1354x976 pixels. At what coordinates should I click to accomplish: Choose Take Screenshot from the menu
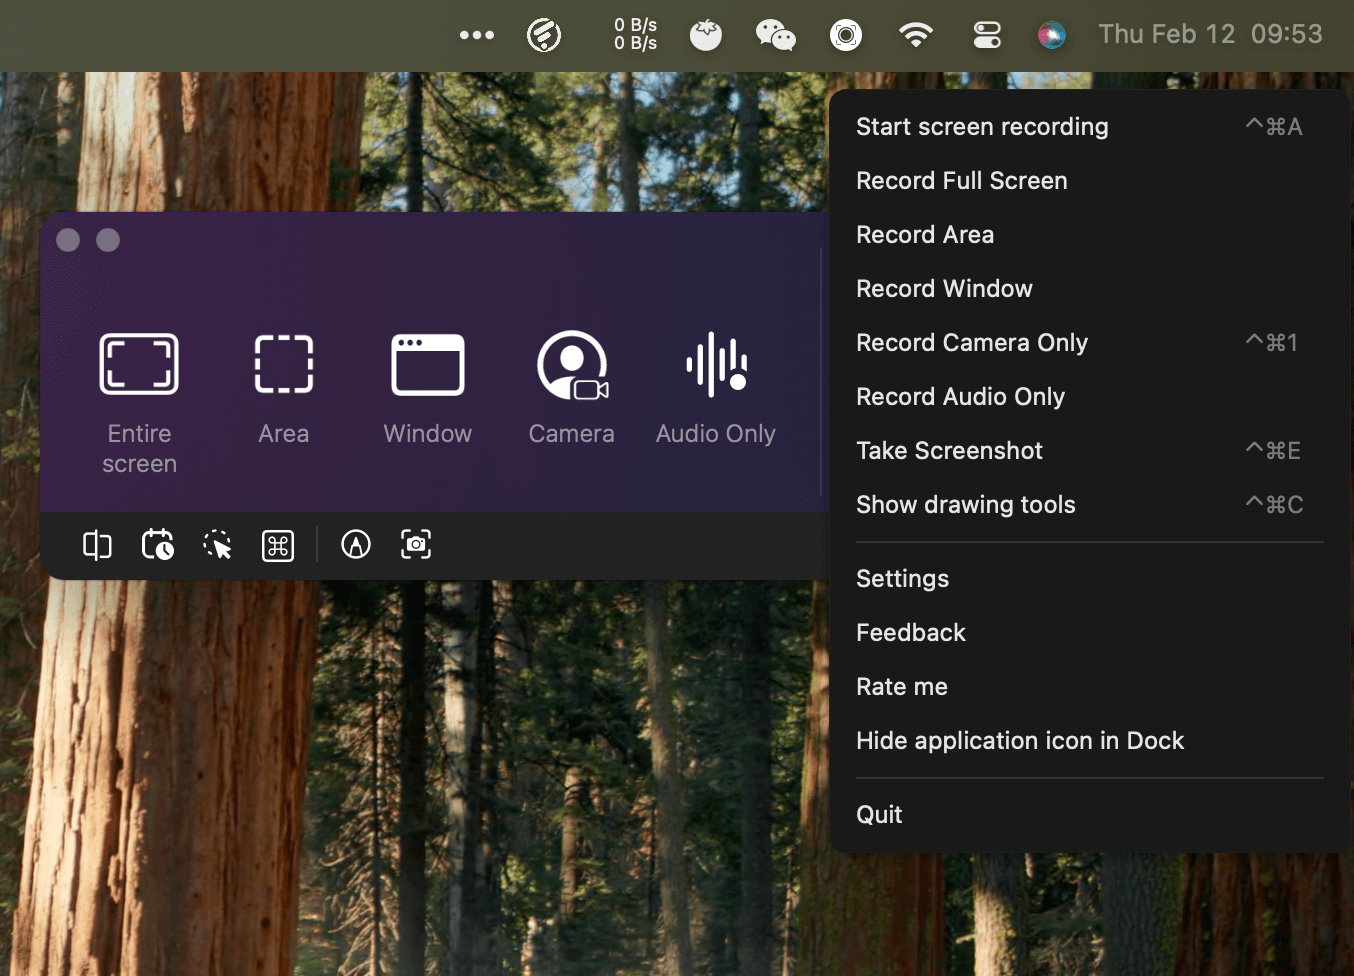949,451
